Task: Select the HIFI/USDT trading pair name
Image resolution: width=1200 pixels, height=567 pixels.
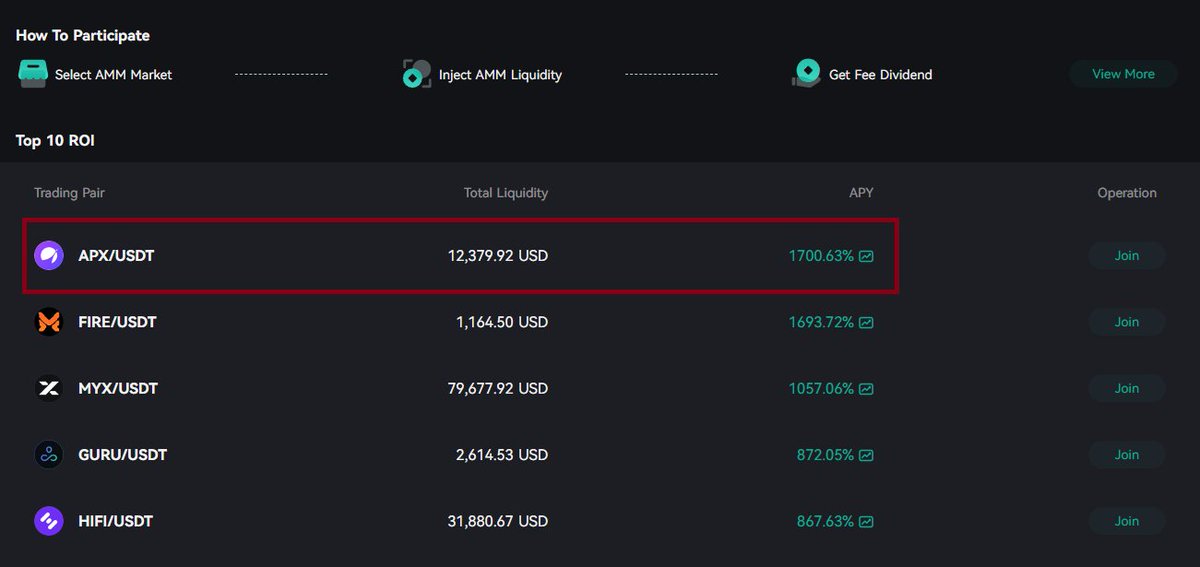Action: click(x=115, y=521)
